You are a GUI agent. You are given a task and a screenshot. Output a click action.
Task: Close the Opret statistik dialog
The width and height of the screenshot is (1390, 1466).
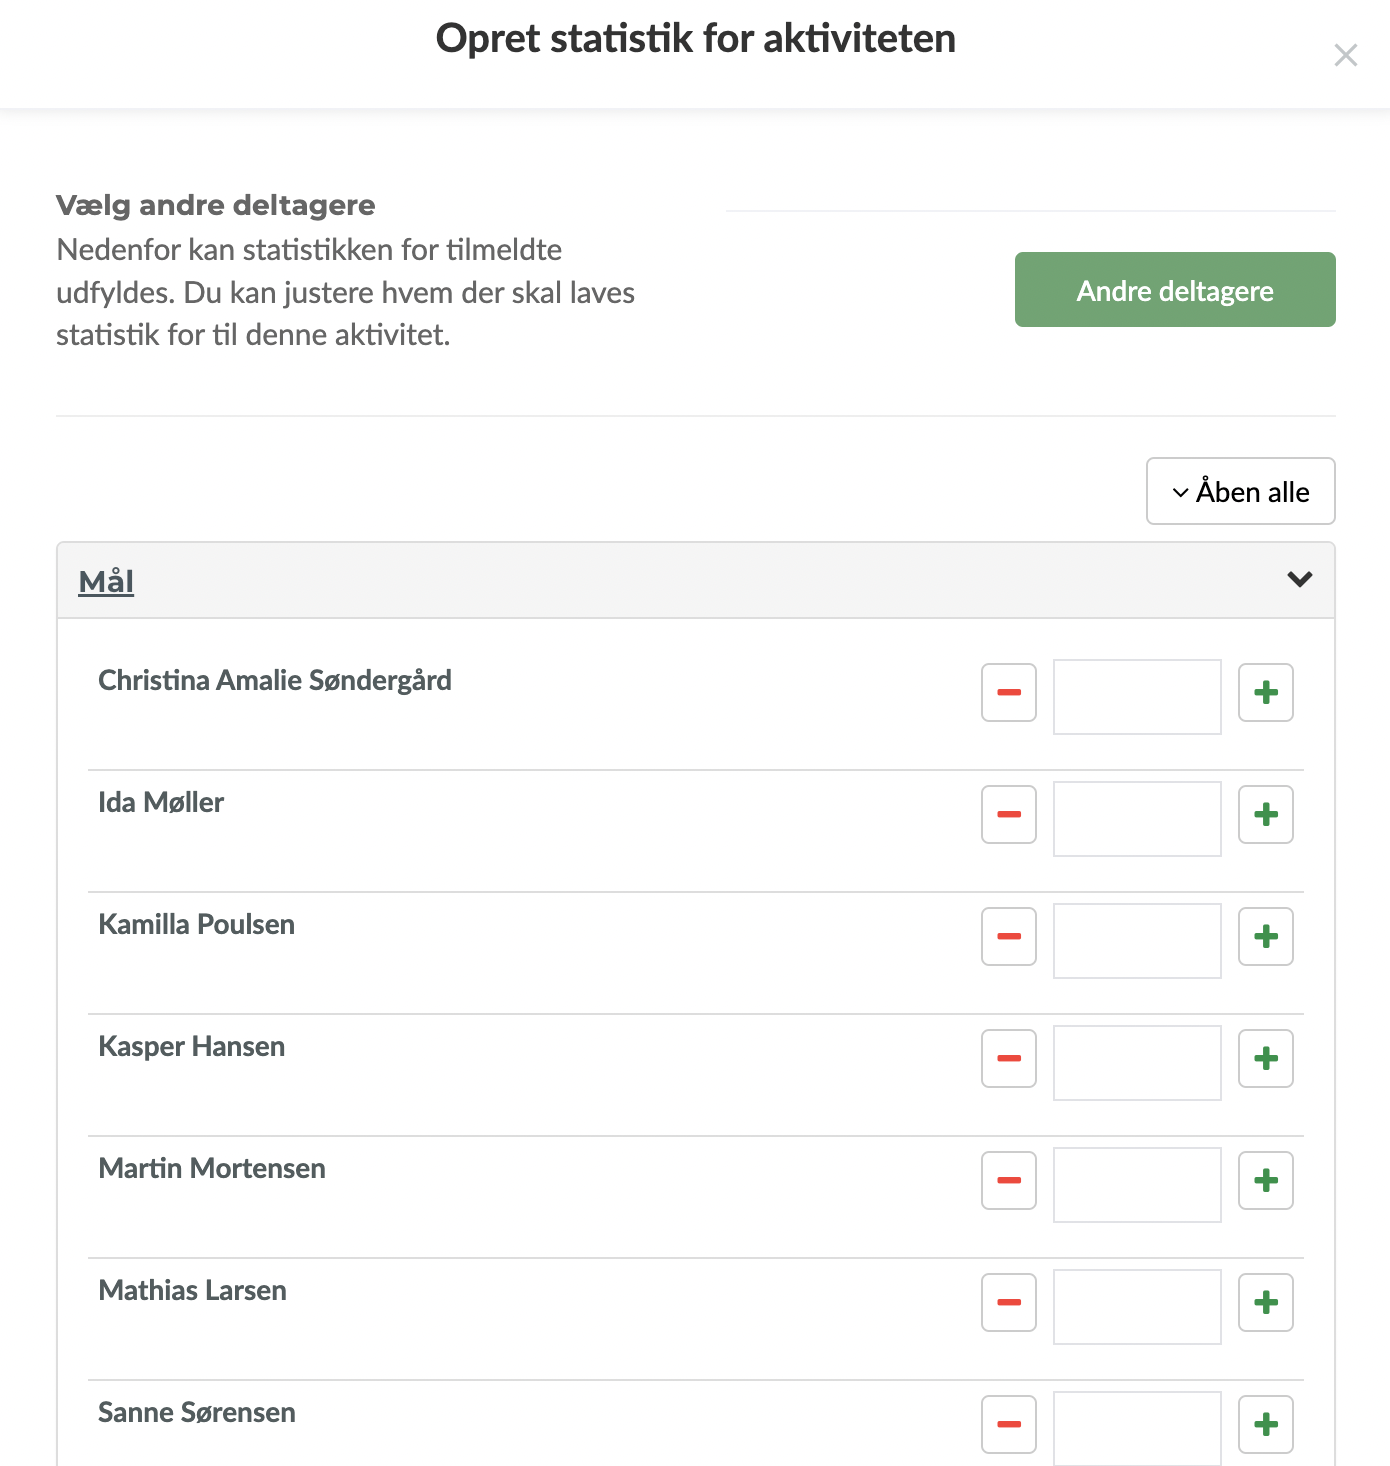(1345, 55)
